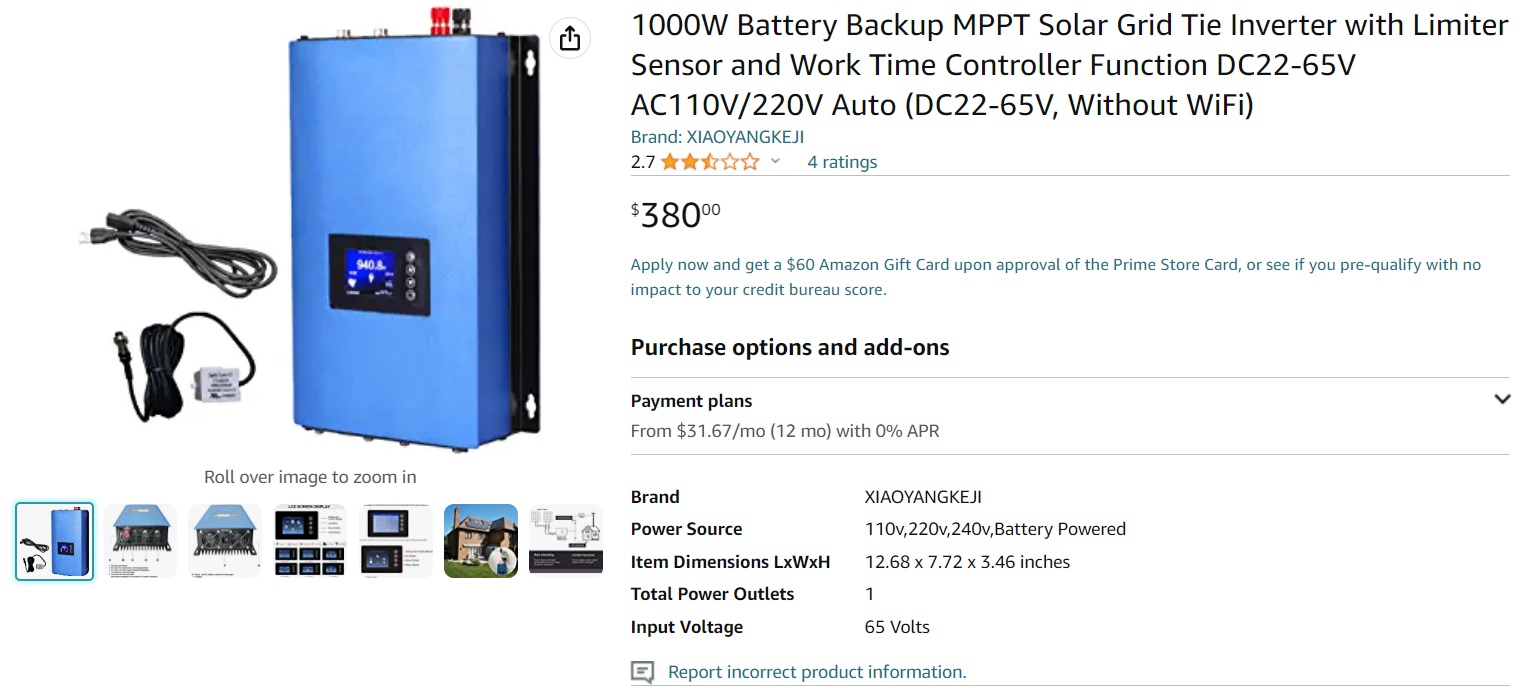View the 4 ratings link

click(x=842, y=162)
